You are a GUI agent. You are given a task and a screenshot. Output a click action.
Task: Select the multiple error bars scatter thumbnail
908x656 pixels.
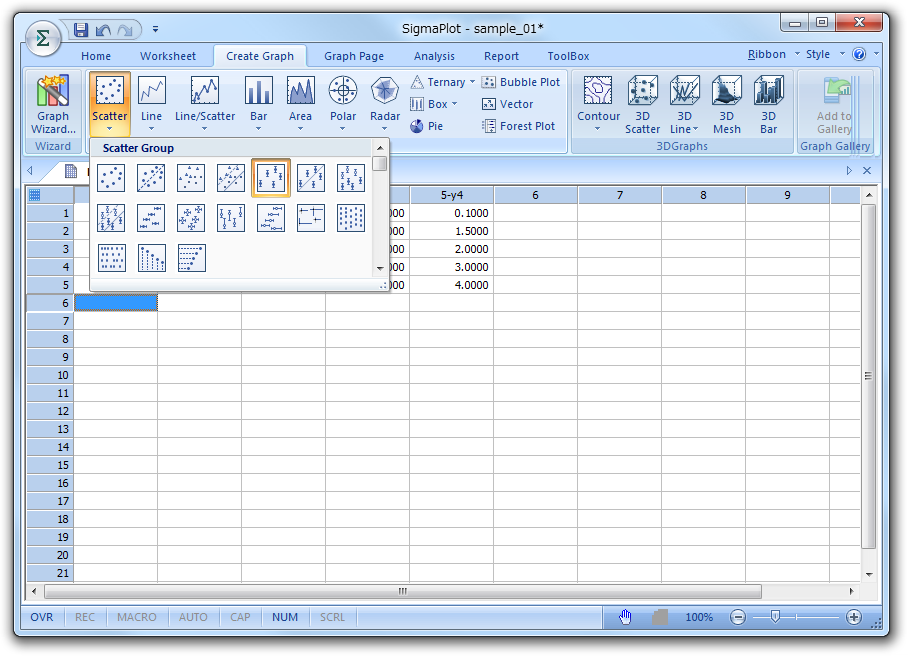pos(351,178)
